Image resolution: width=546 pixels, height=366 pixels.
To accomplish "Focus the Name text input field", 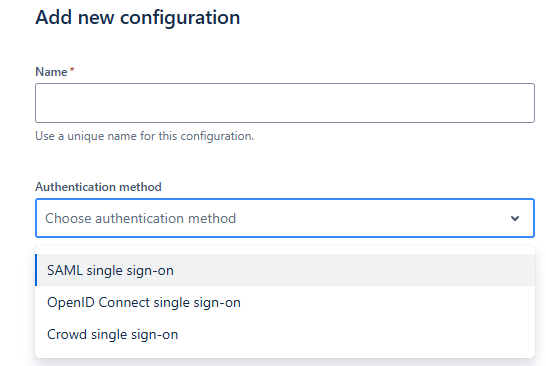I will coord(285,103).
